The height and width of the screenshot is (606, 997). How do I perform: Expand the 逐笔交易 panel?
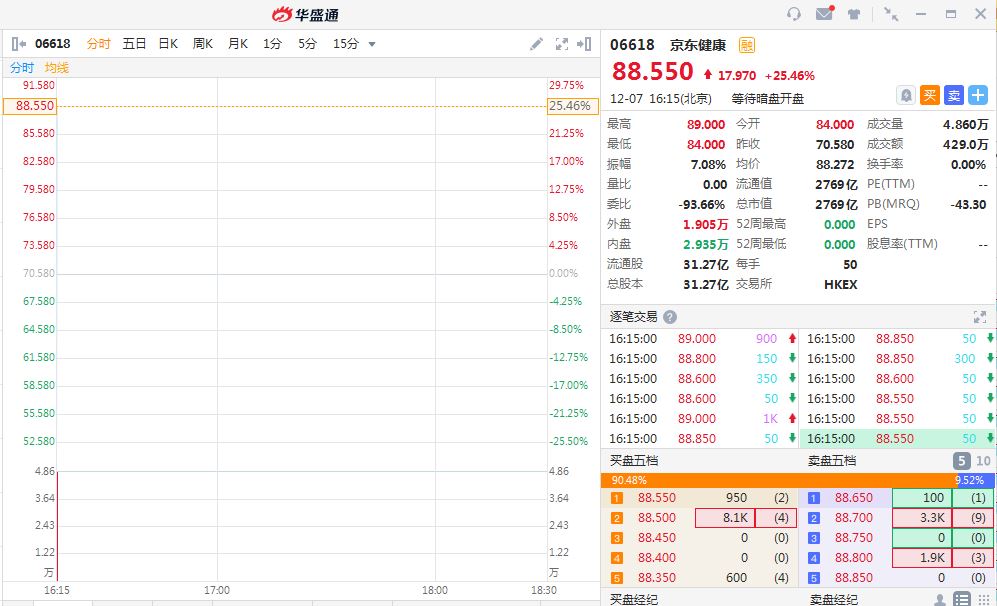(x=979, y=317)
